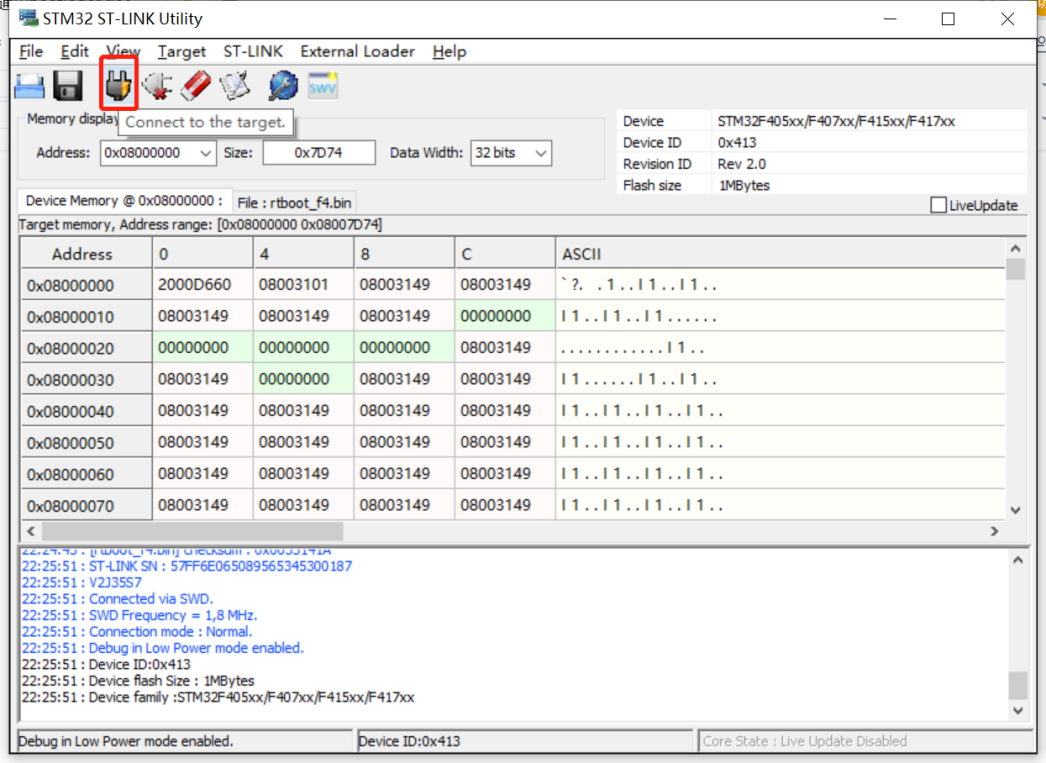Save memory using the floppy disk icon
The width and height of the screenshot is (1046, 763).
coord(66,85)
